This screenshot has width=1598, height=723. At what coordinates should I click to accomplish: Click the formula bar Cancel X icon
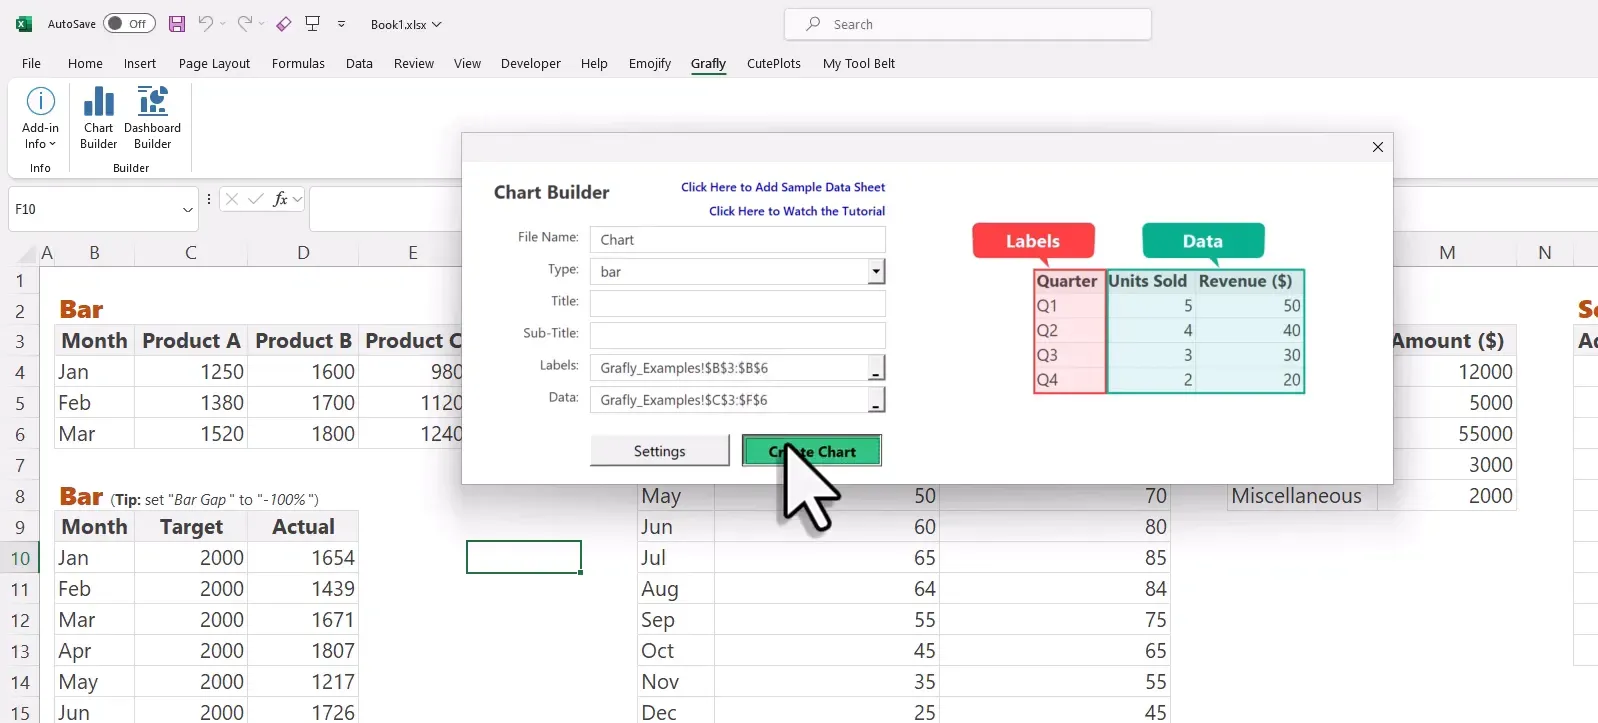click(x=232, y=199)
